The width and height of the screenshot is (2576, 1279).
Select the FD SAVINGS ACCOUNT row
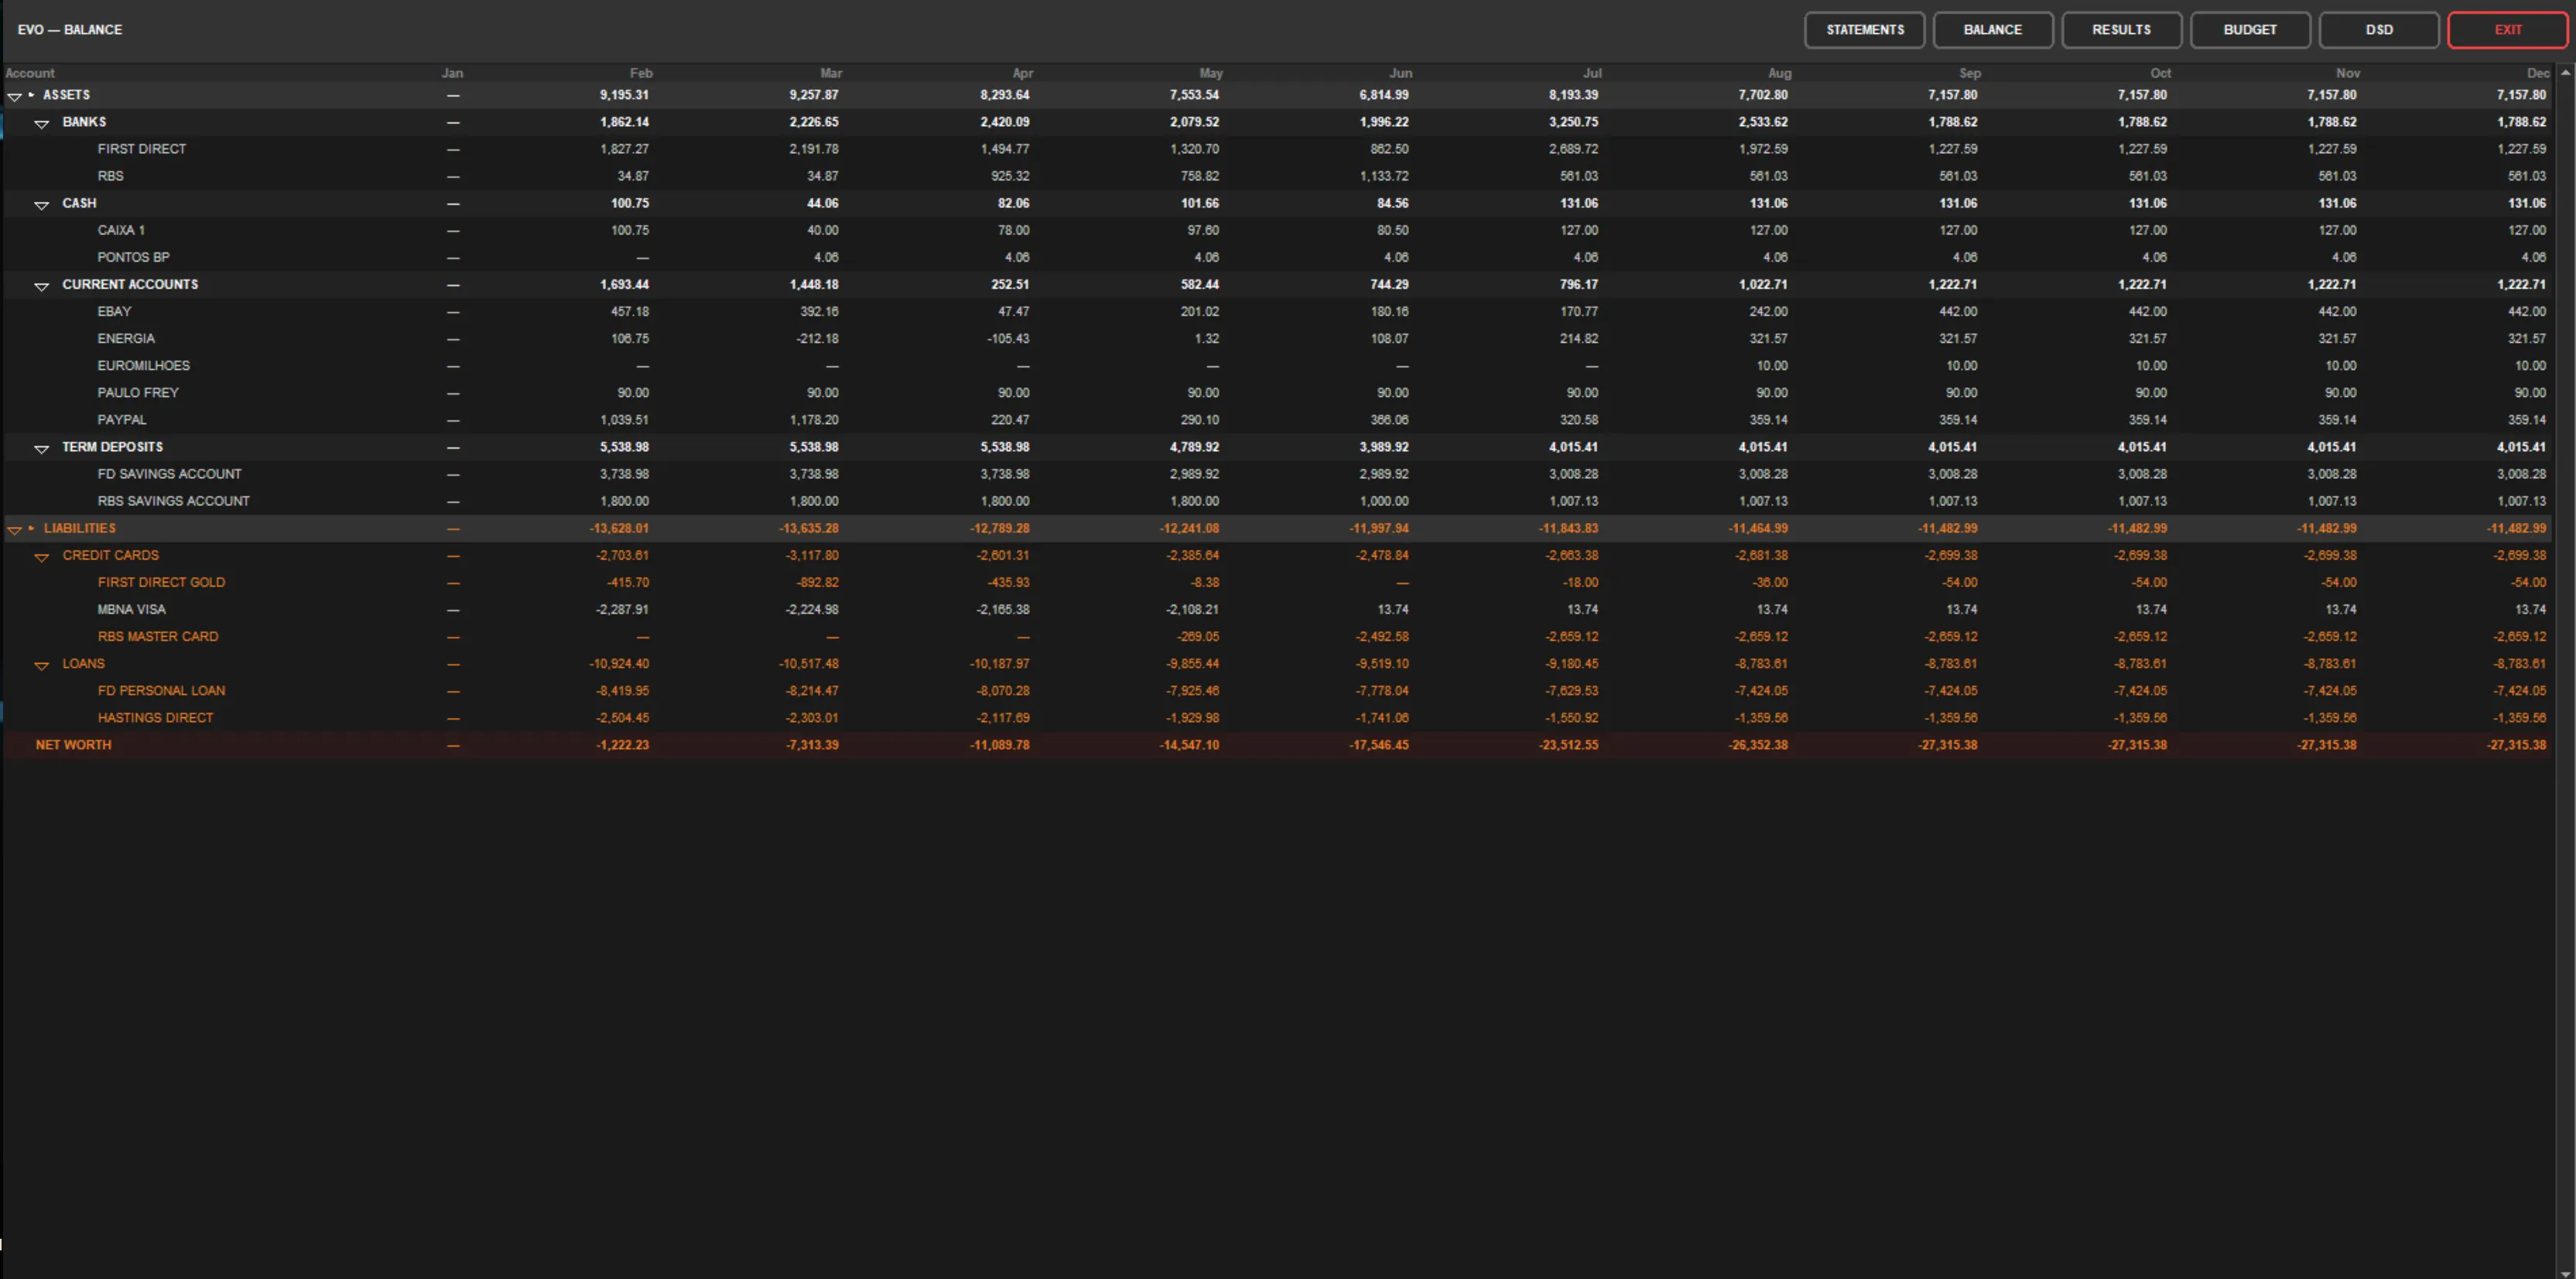1278,474
